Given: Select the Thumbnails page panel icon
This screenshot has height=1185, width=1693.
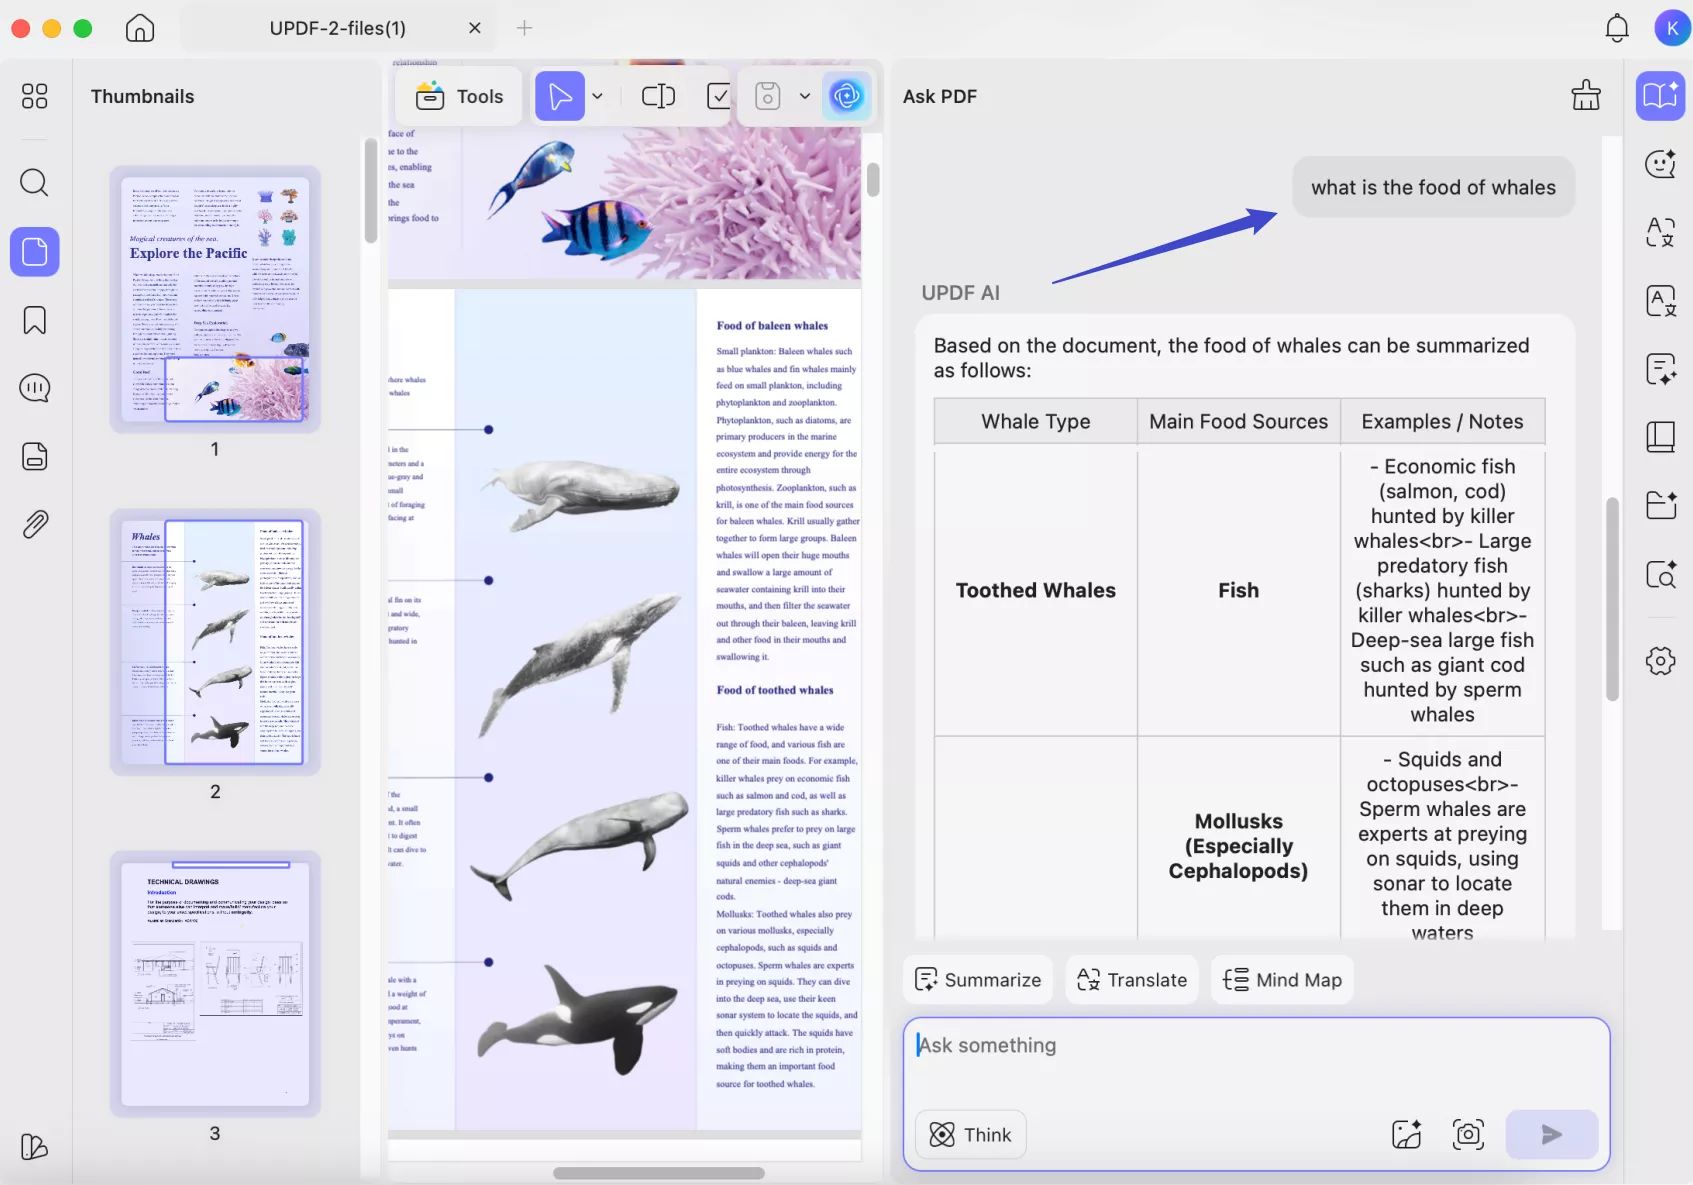Looking at the screenshot, I should [x=35, y=251].
